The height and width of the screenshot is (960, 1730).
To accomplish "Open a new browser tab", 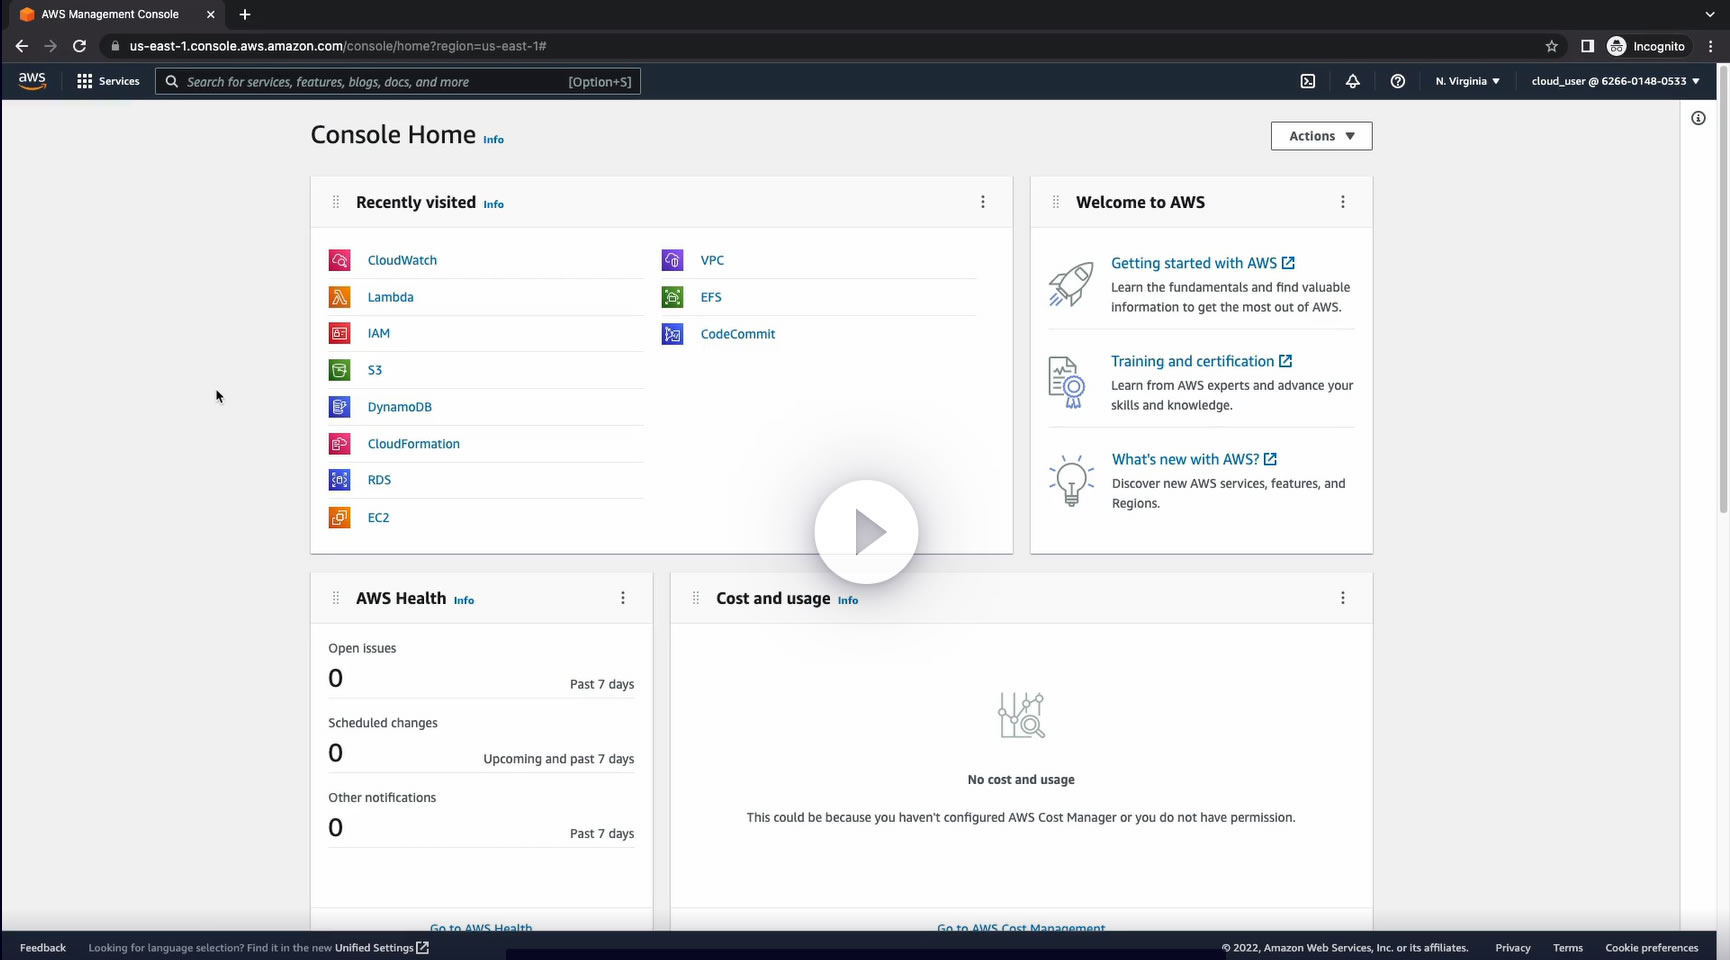I will 245,14.
